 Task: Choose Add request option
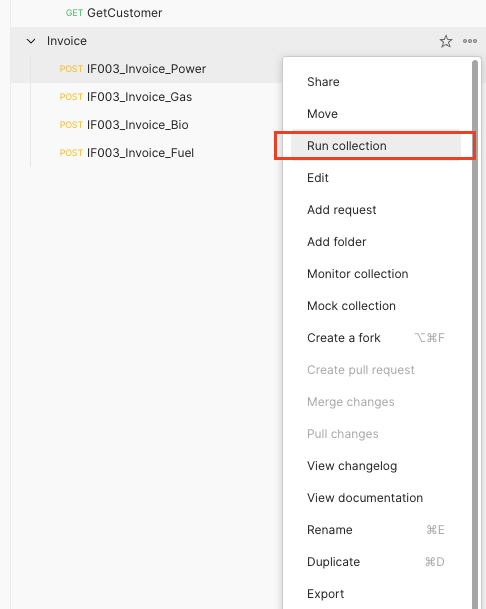coord(376,210)
